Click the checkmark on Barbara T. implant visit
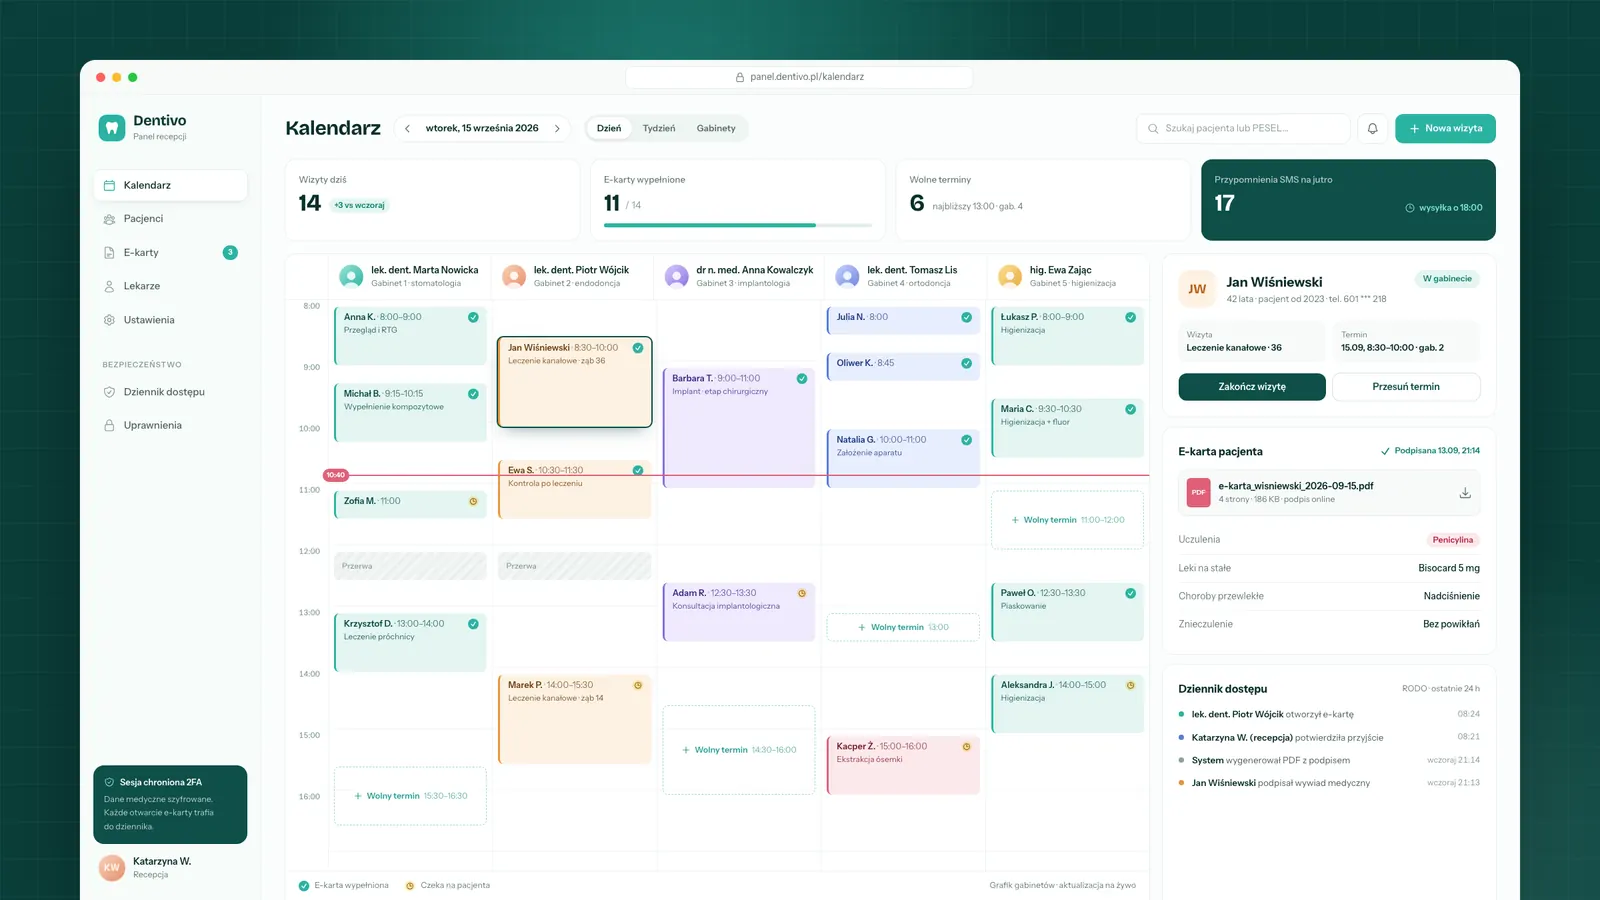 coord(802,378)
